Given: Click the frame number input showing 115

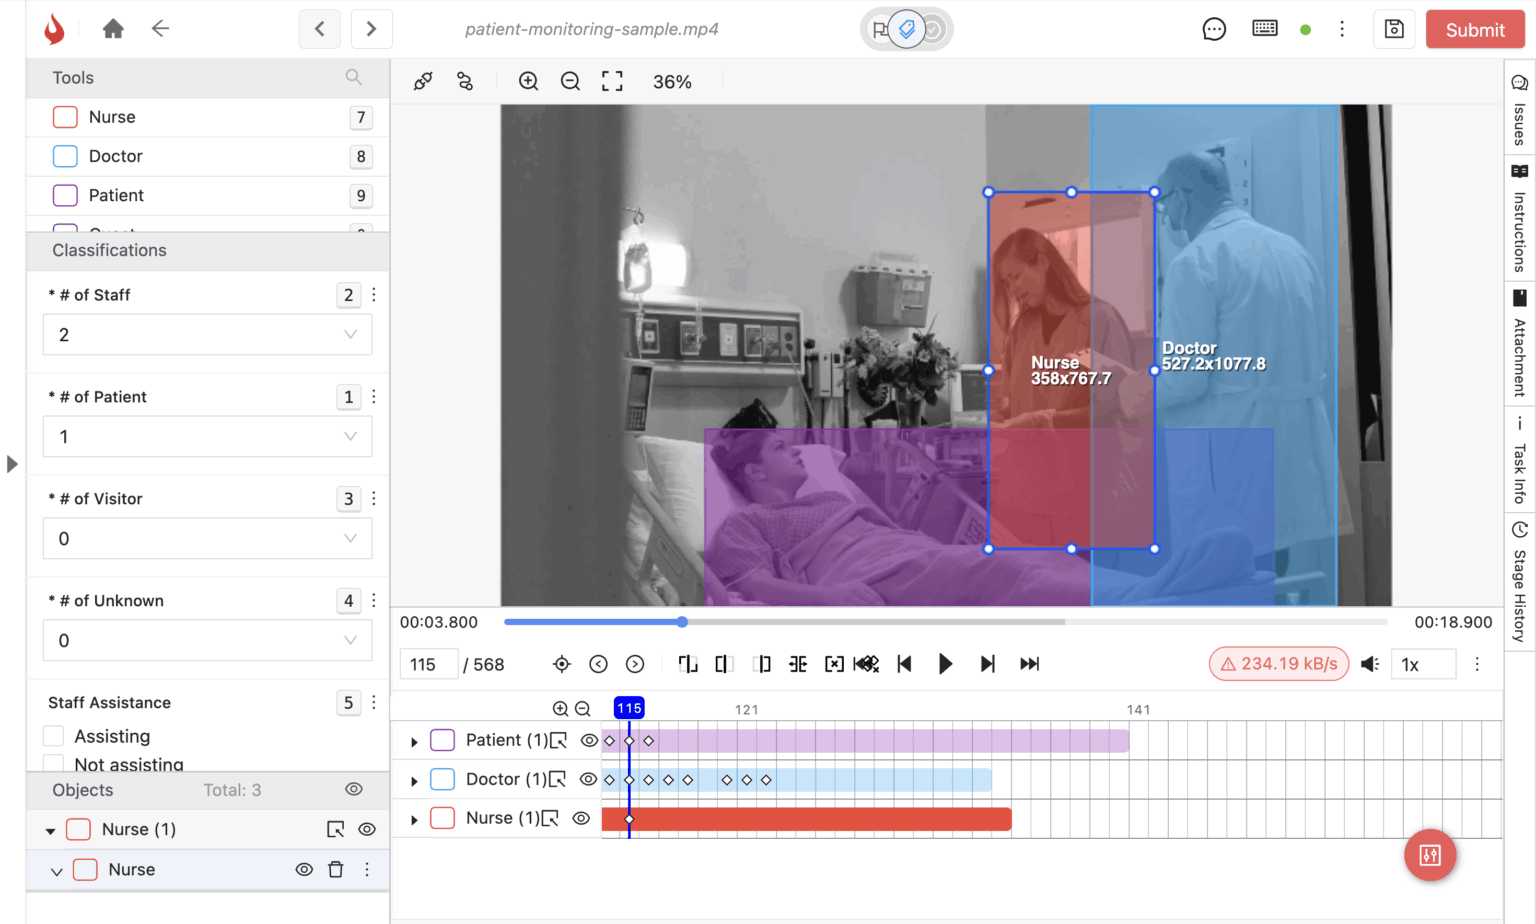Looking at the screenshot, I should point(428,663).
